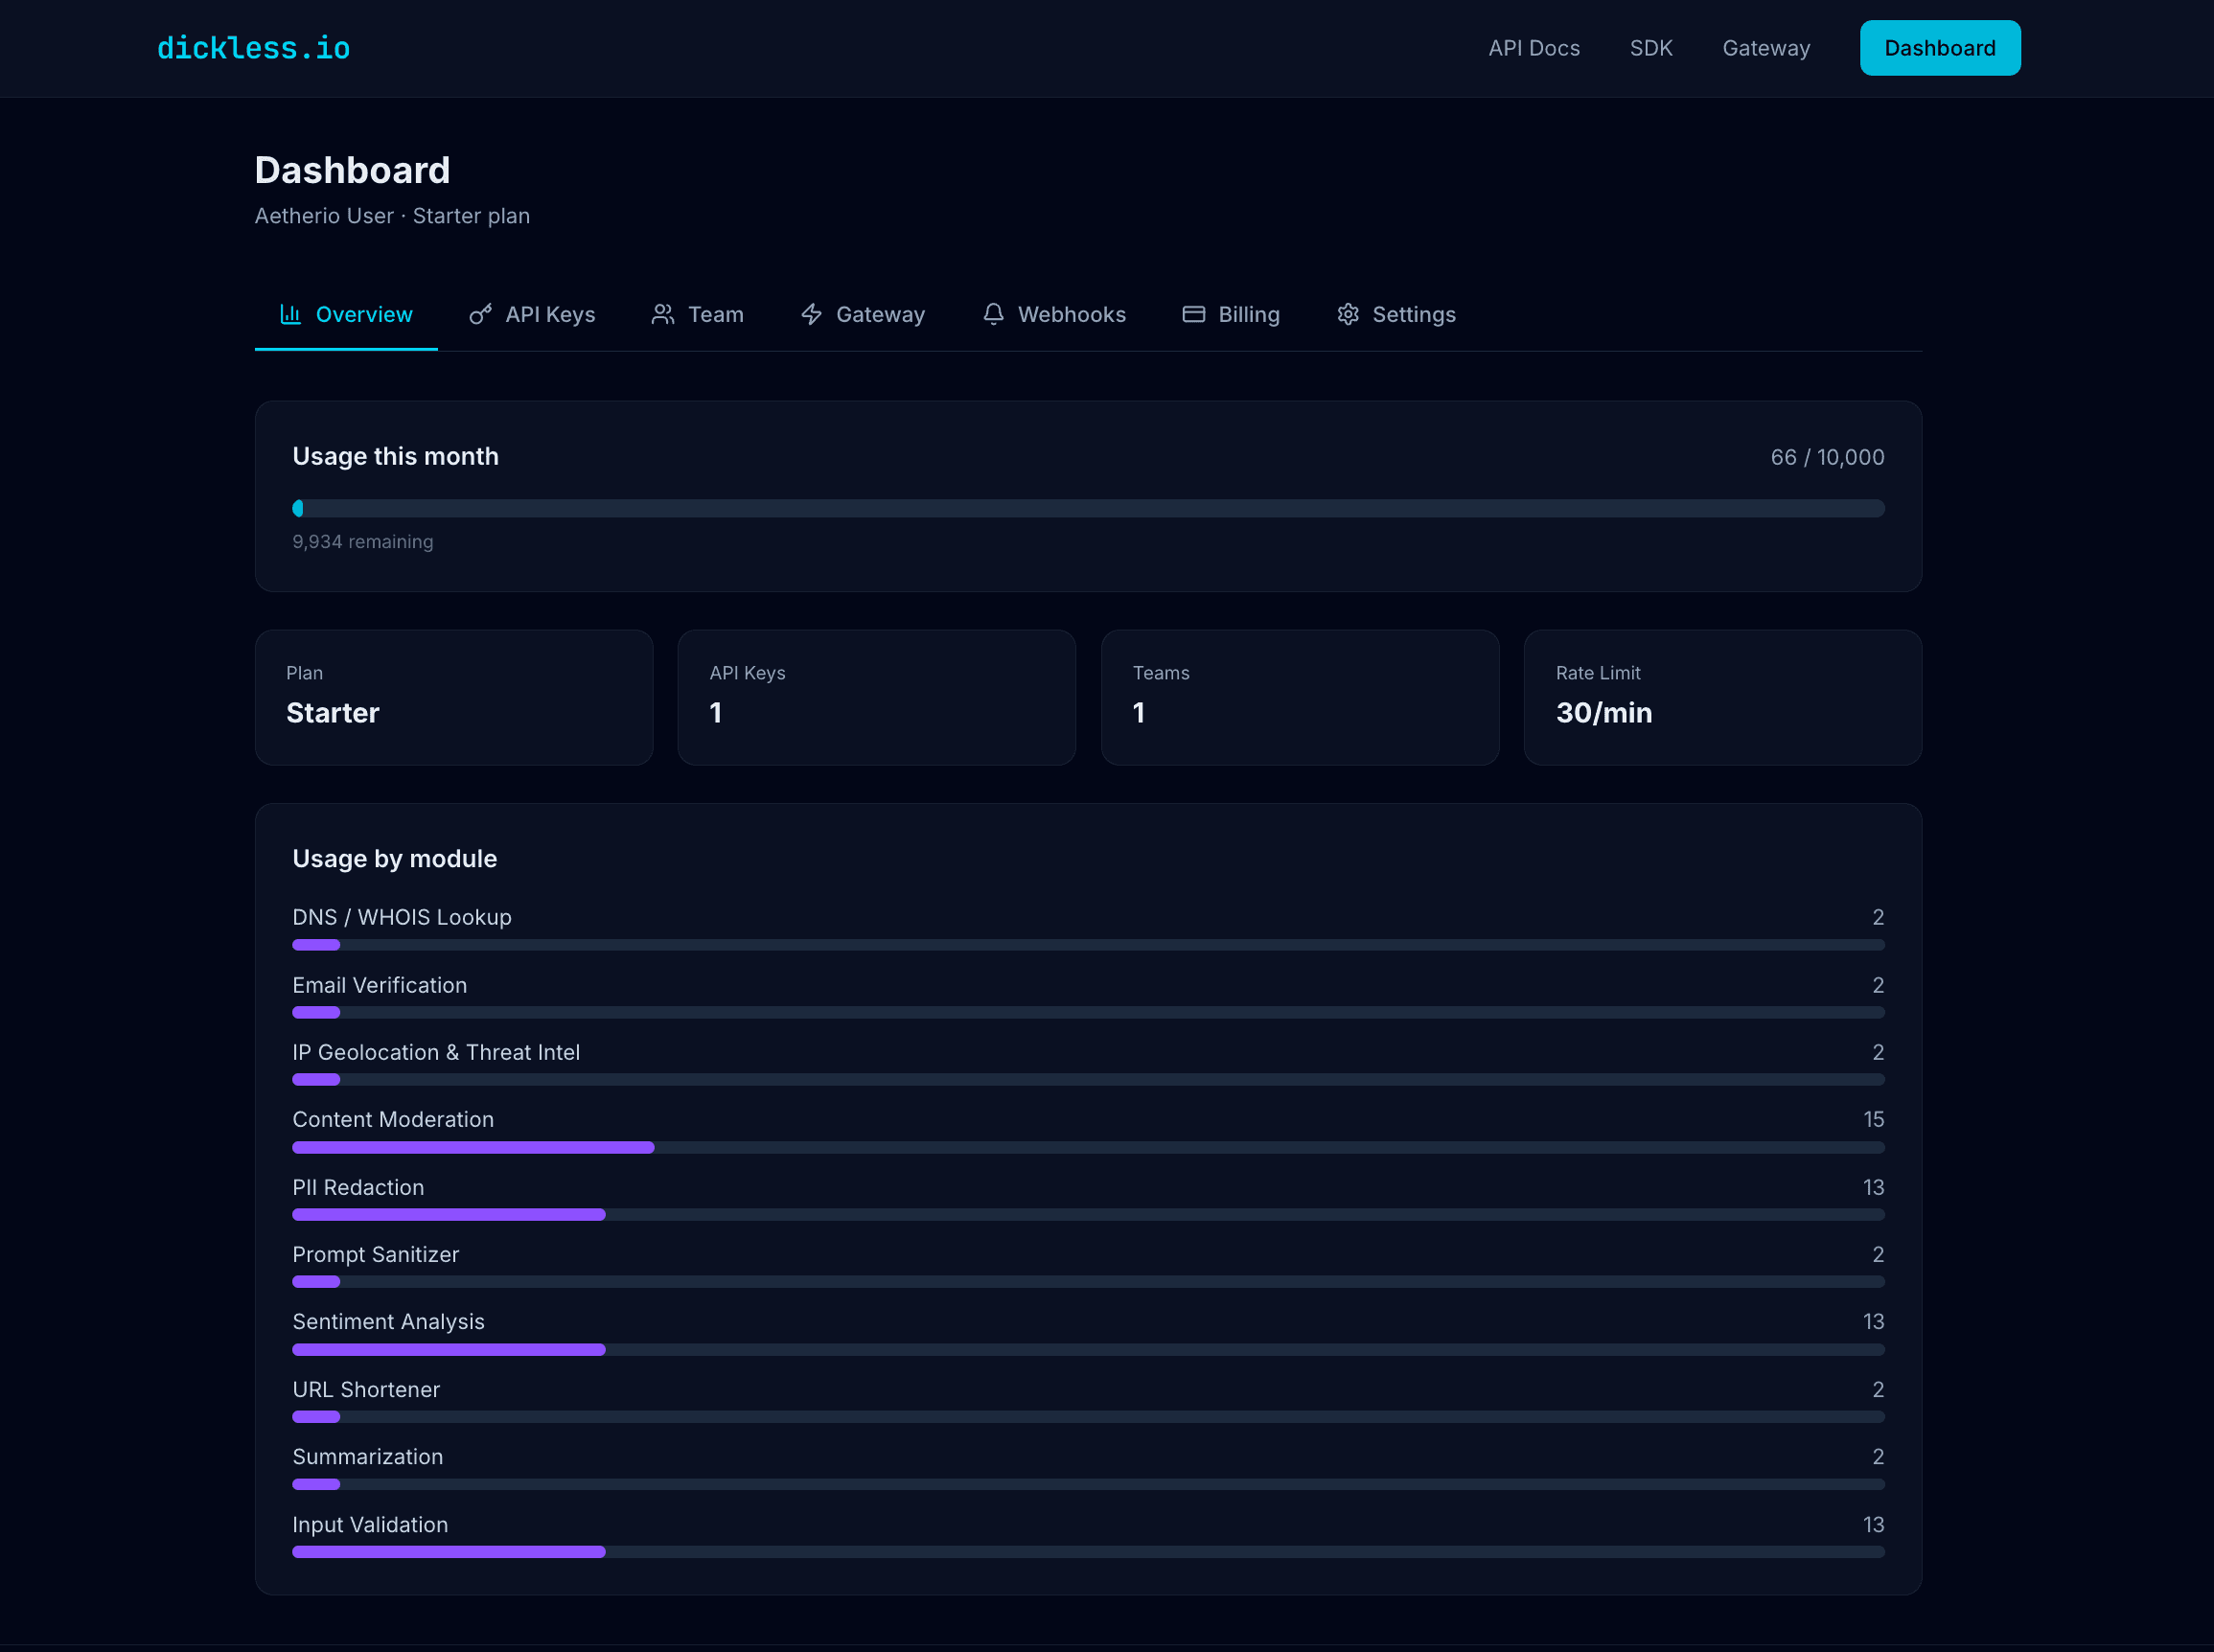Image resolution: width=2214 pixels, height=1652 pixels.
Task: Click the Overview bar chart icon
Action: pyautogui.click(x=290, y=314)
